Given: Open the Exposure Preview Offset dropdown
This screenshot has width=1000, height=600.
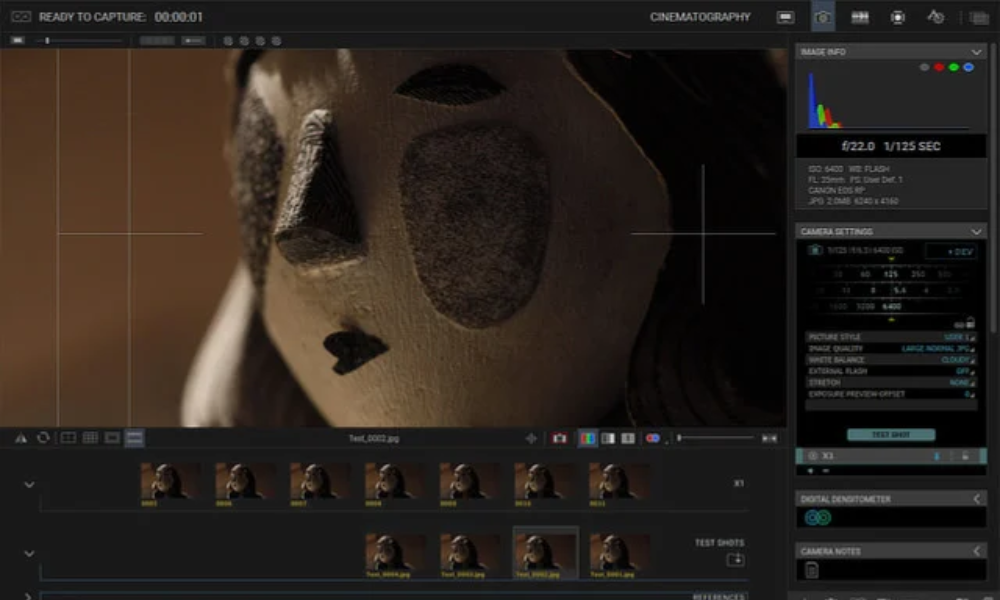Looking at the screenshot, I should click(x=891, y=394).
